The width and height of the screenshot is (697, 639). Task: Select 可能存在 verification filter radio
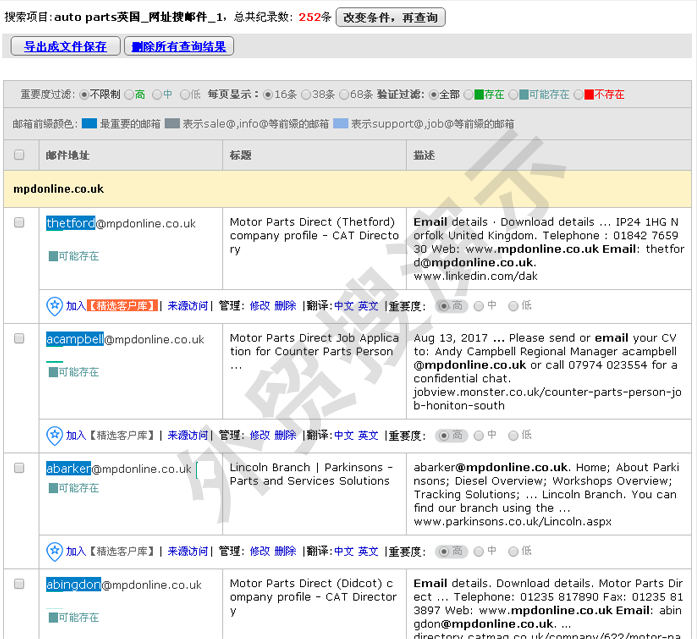click(x=513, y=95)
